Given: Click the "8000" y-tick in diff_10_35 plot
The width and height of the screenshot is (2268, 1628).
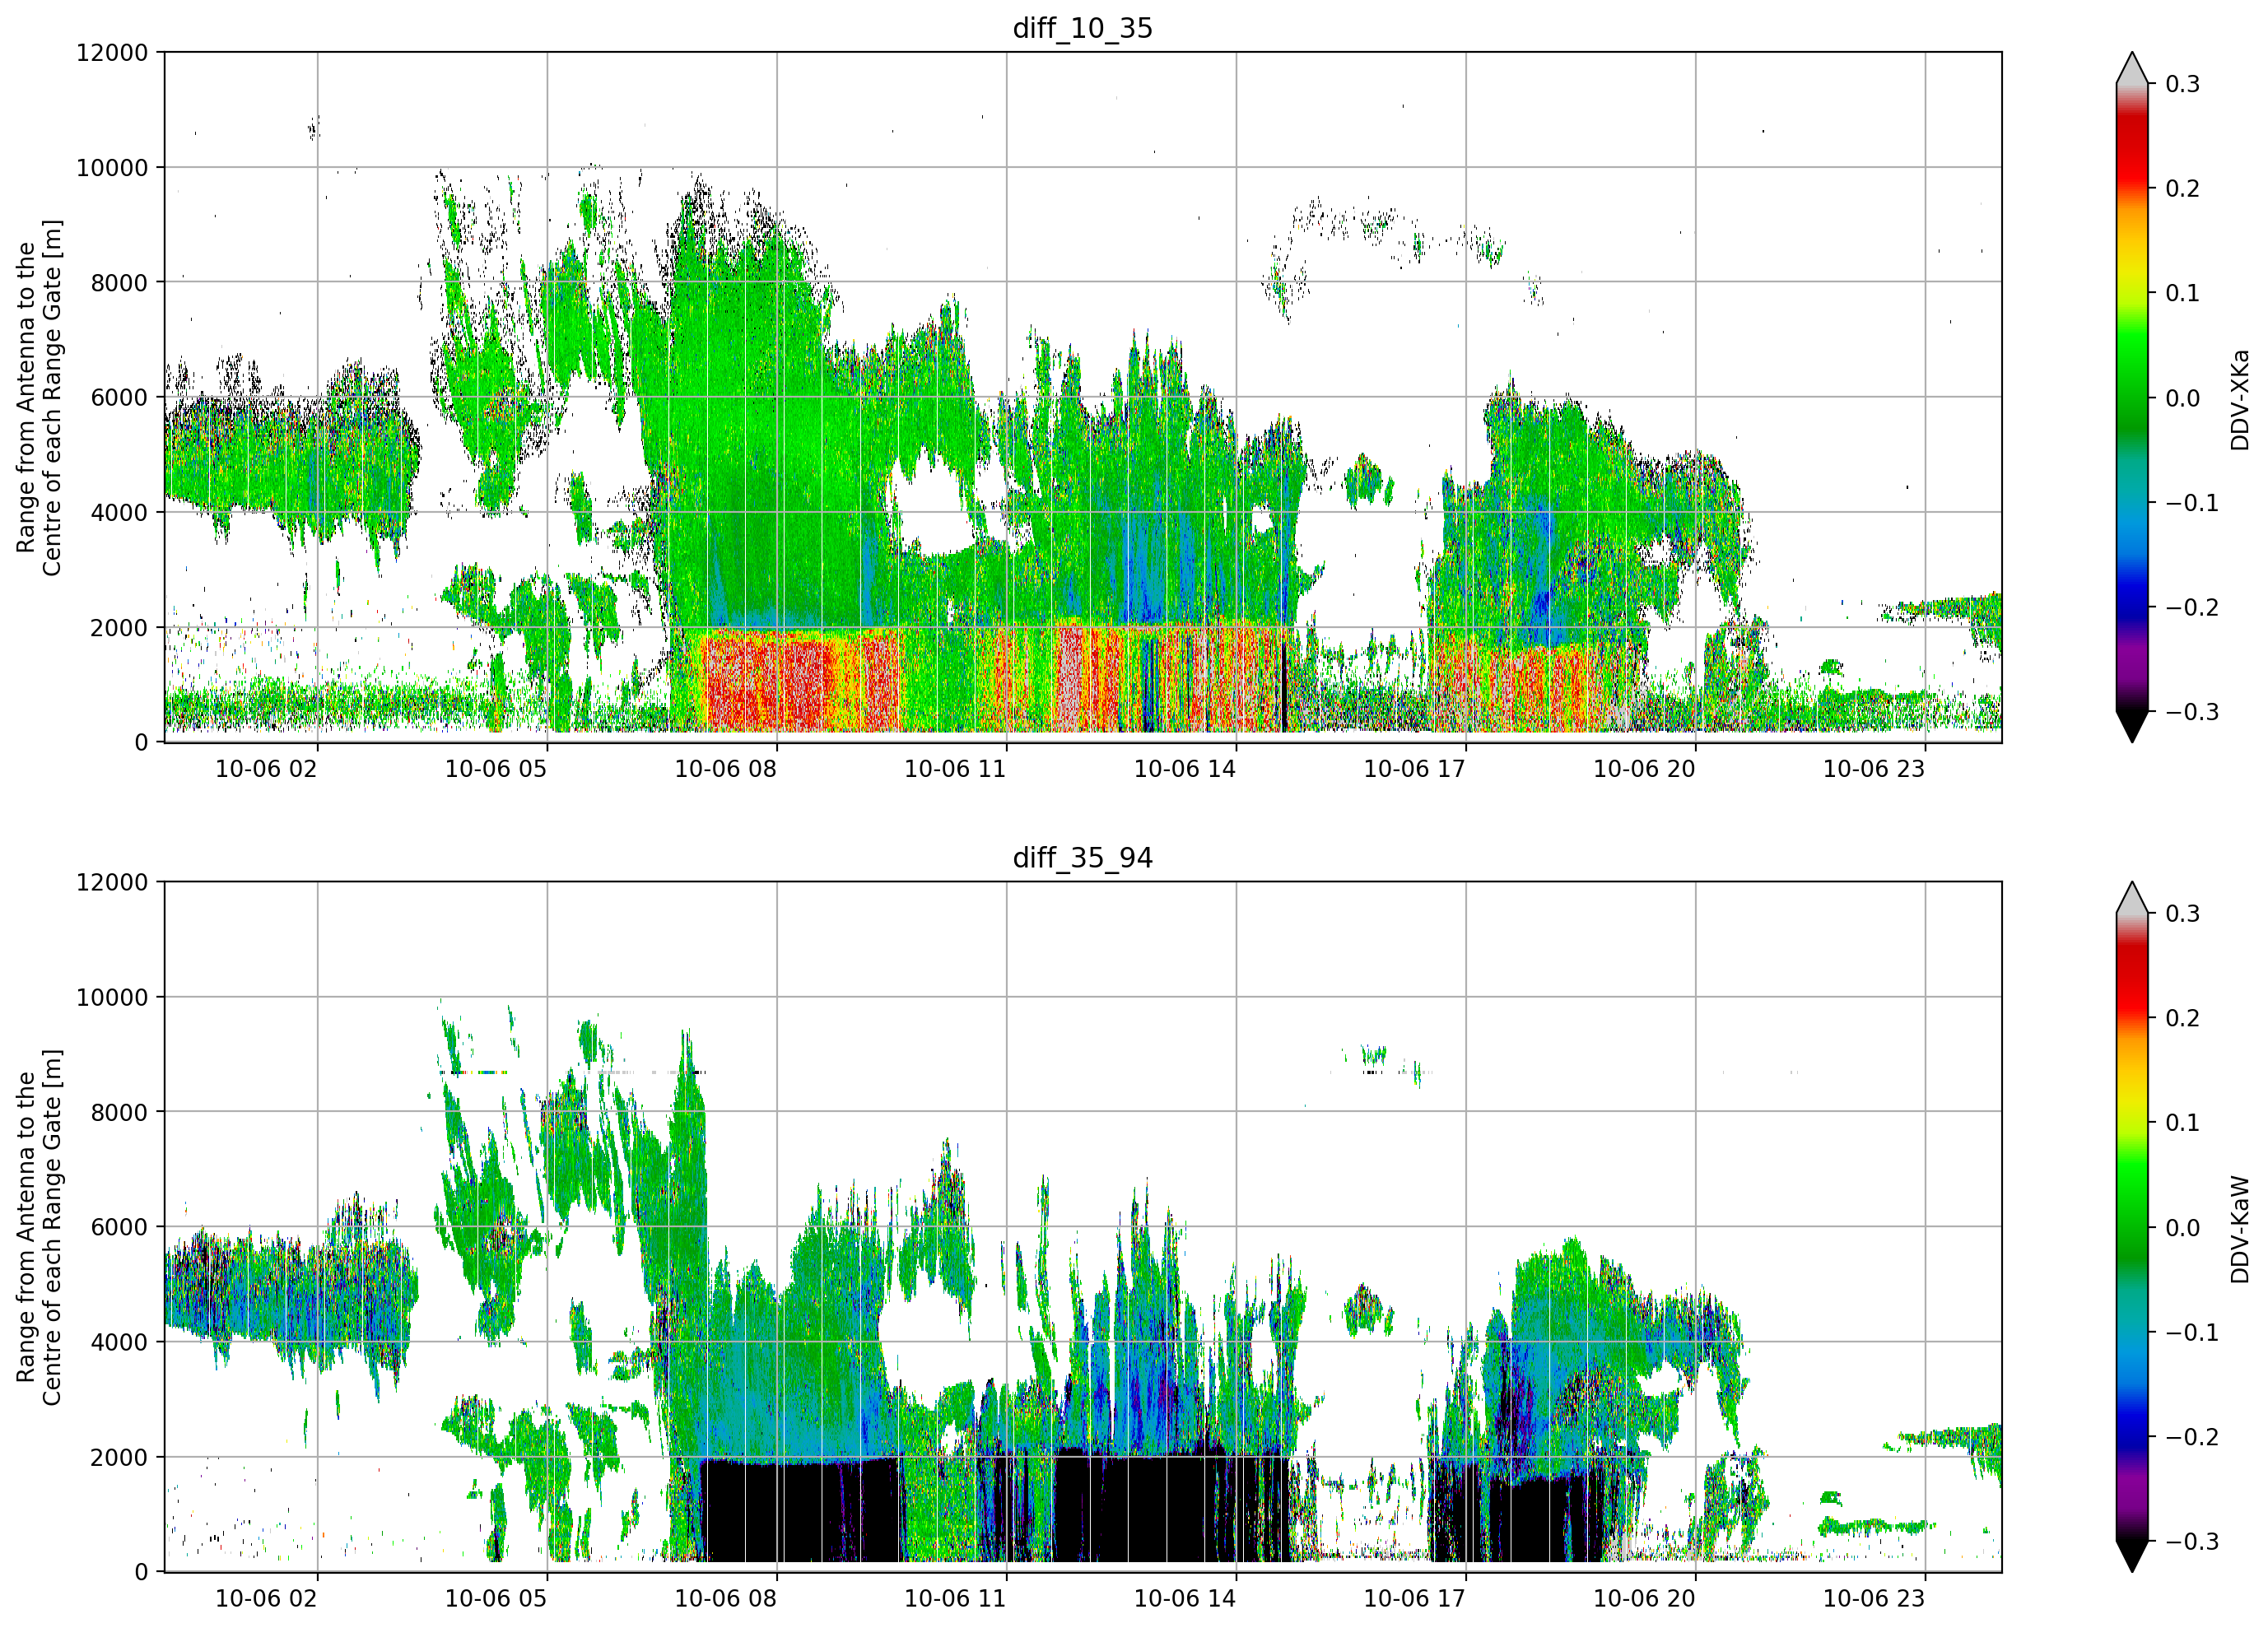Looking at the screenshot, I should click(x=119, y=282).
